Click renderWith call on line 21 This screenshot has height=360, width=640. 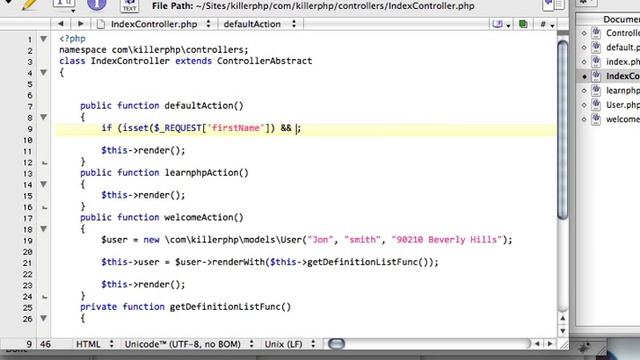point(237,262)
